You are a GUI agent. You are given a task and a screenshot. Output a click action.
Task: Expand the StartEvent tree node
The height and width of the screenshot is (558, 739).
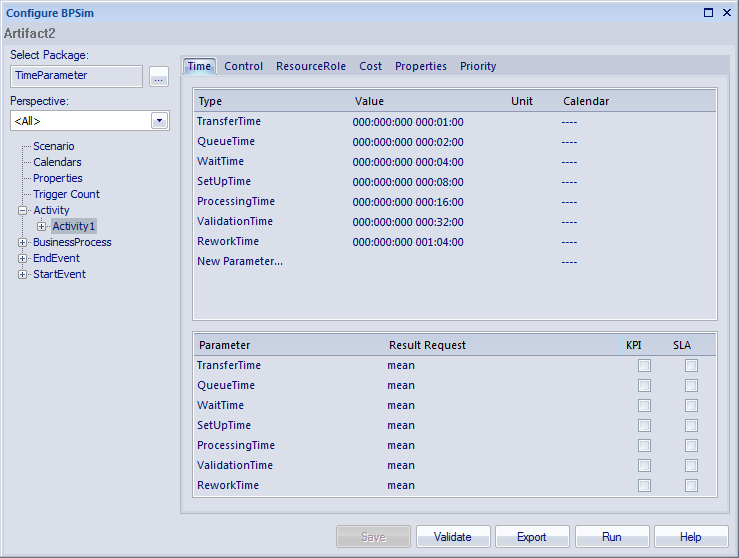coord(23,274)
